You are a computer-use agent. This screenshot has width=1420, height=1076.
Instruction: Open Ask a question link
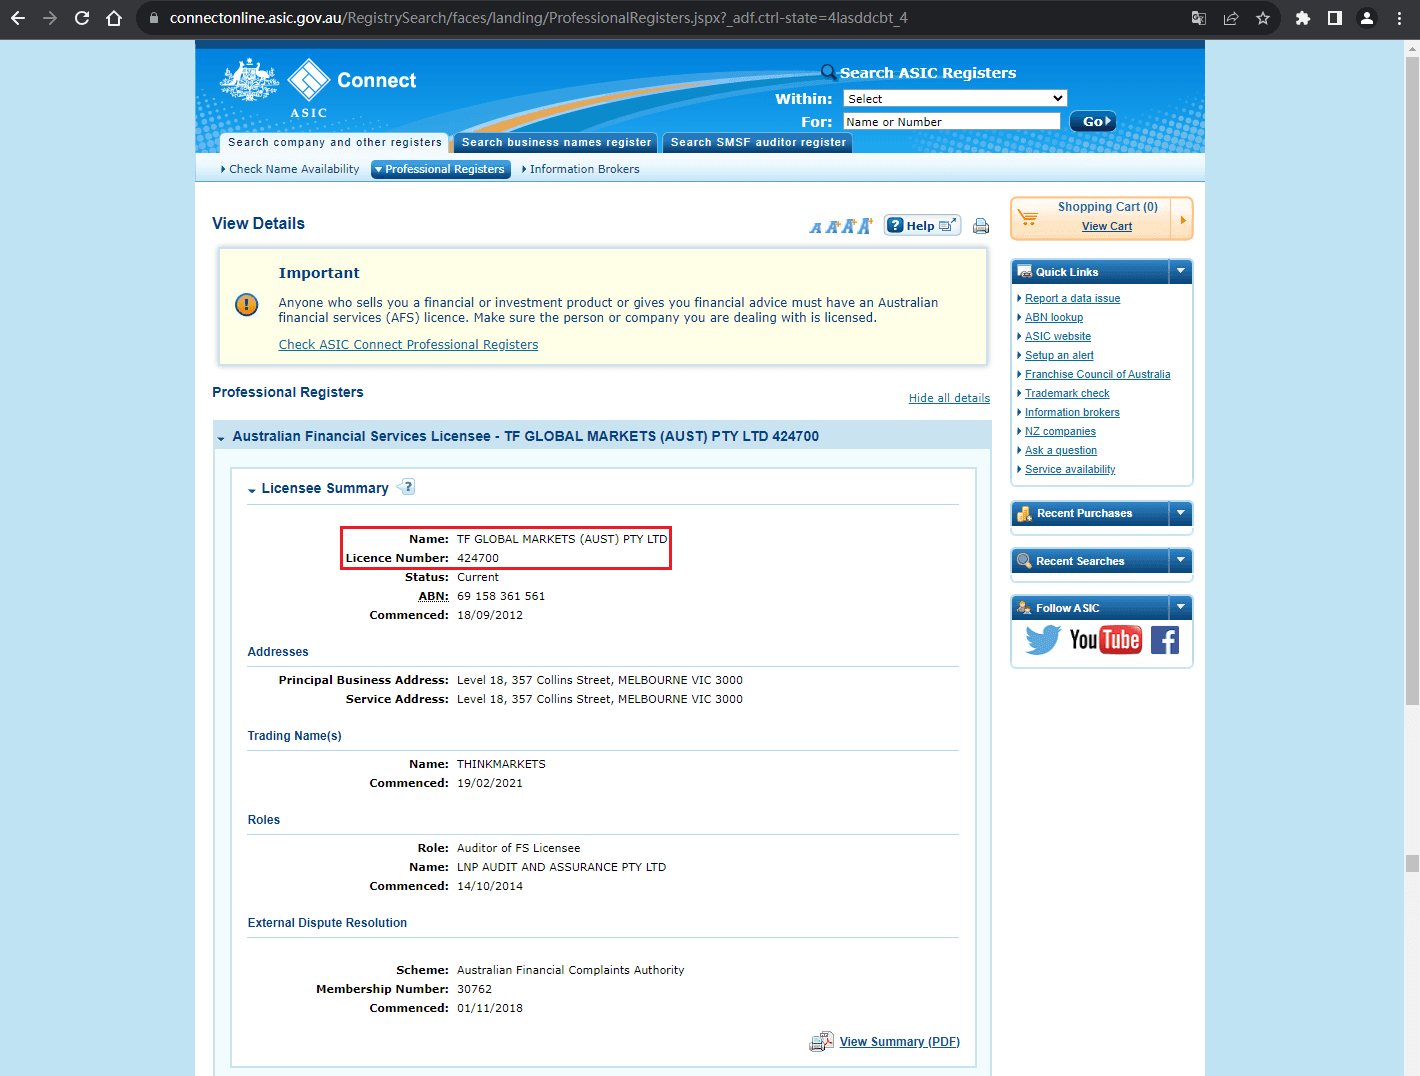(x=1061, y=450)
